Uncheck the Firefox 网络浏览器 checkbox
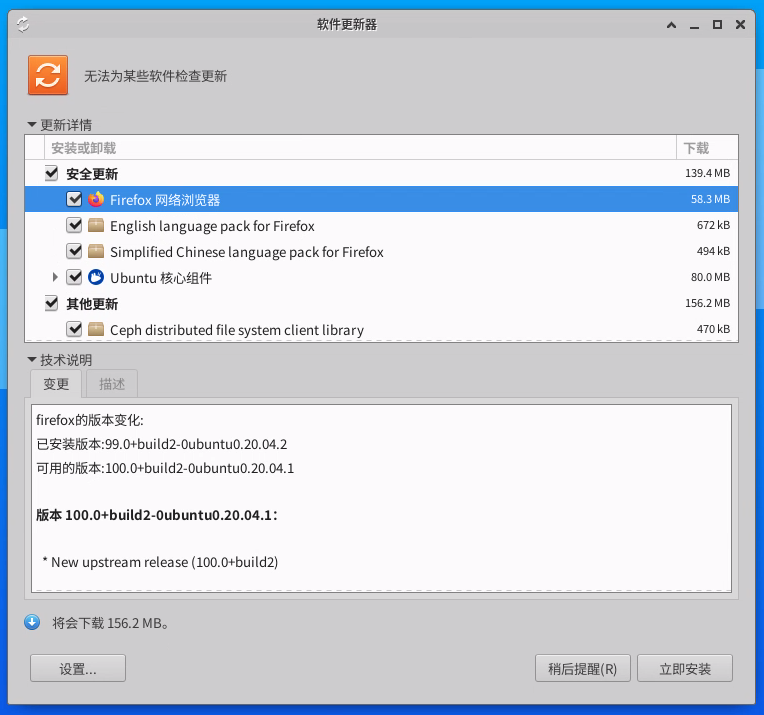The height and width of the screenshot is (715, 764). (x=74, y=199)
